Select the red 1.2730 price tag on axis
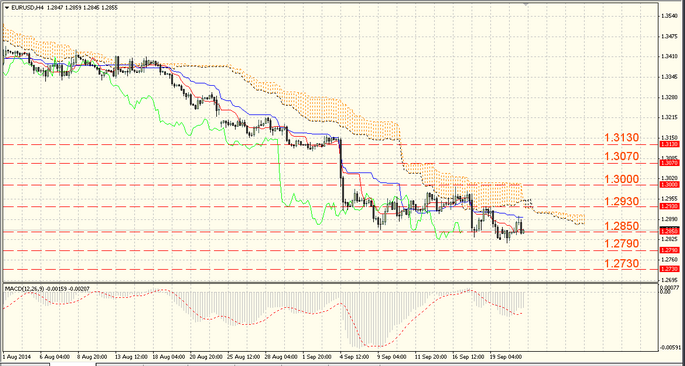685x366 pixels. pyautogui.click(x=668, y=269)
